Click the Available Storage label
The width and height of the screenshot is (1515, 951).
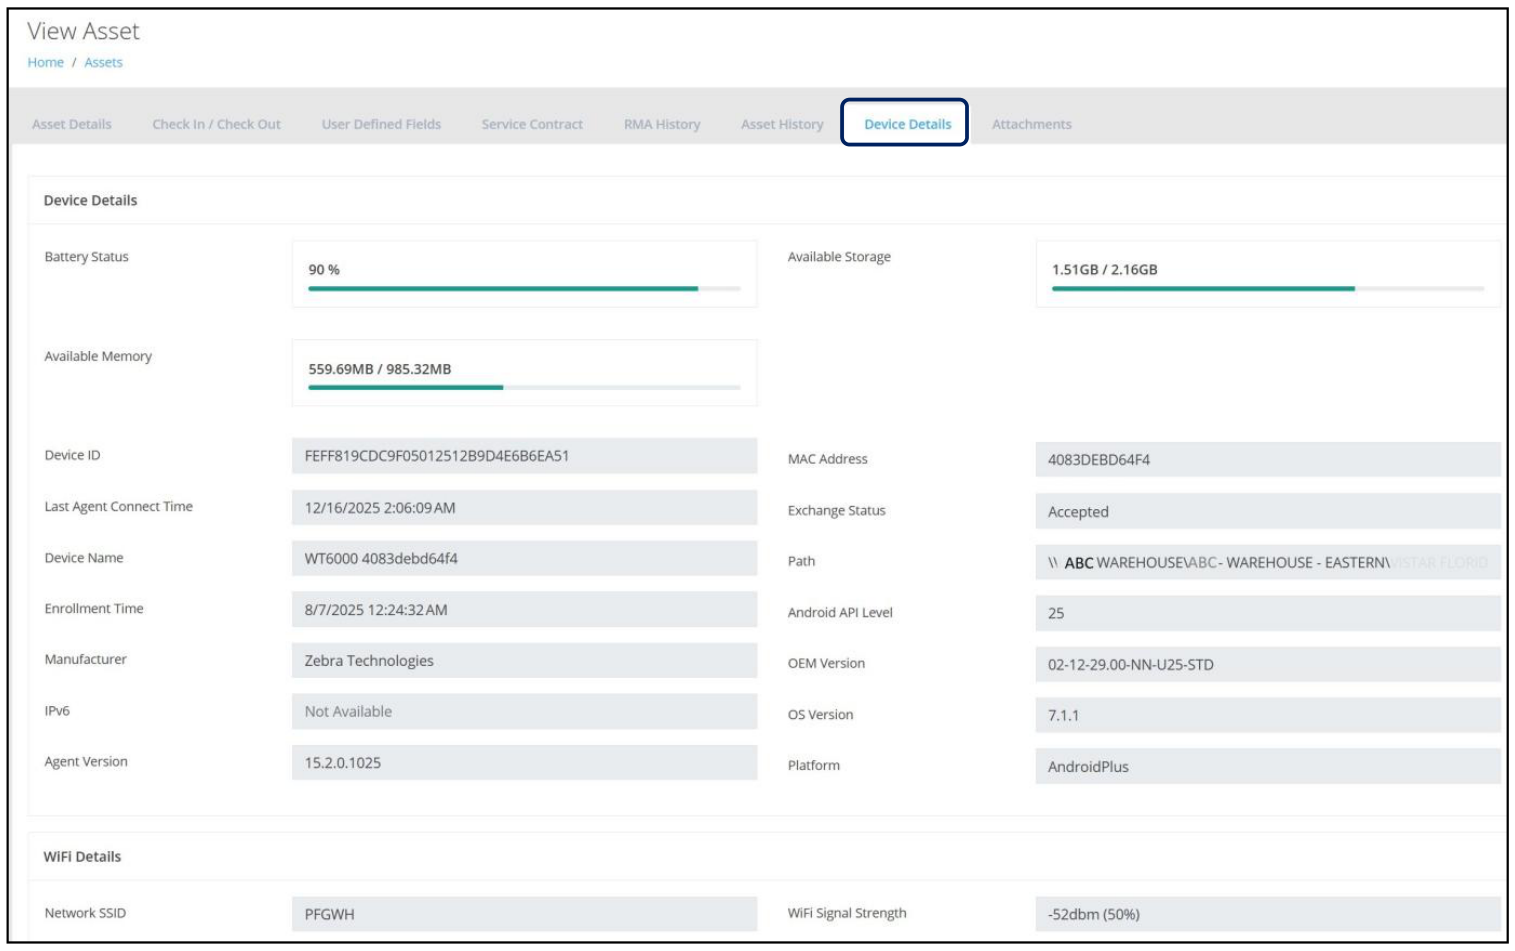[x=839, y=257]
